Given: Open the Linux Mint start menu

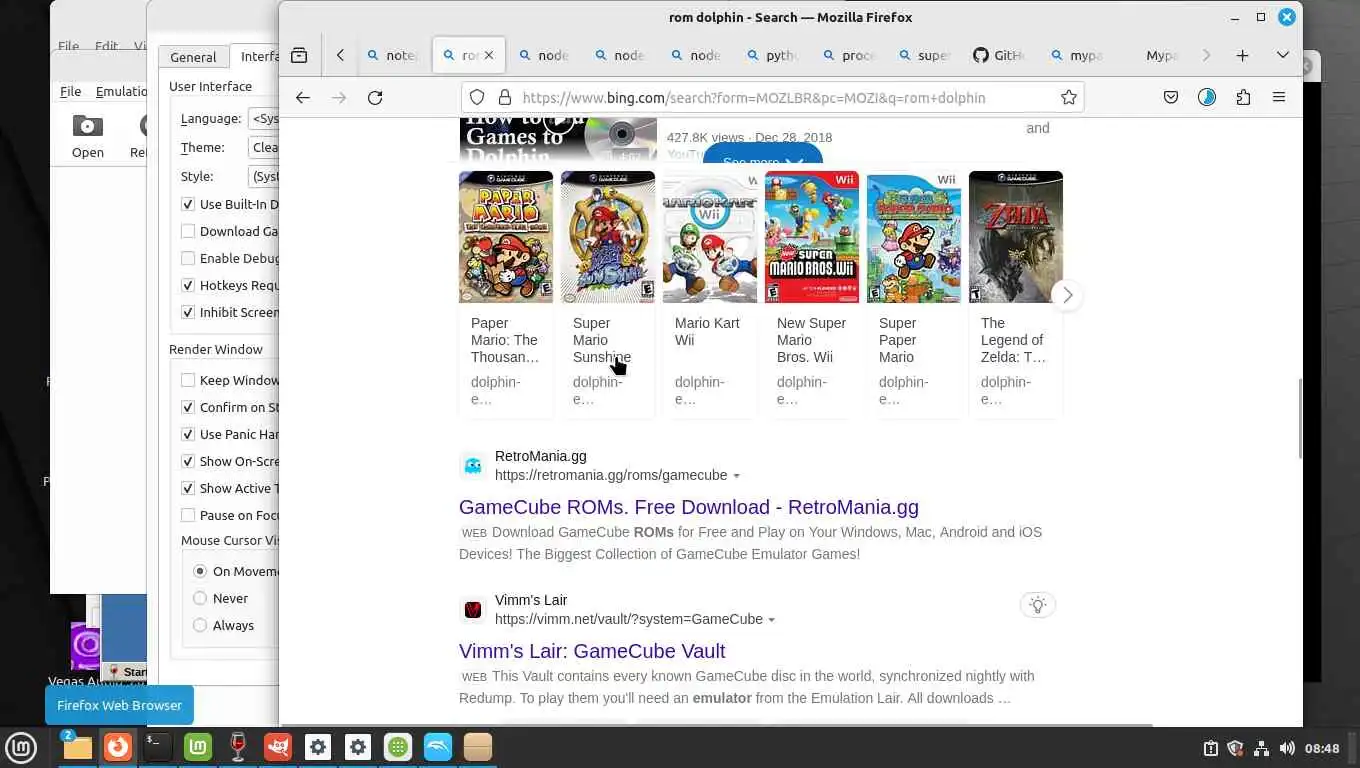Looking at the screenshot, I should coord(21,747).
